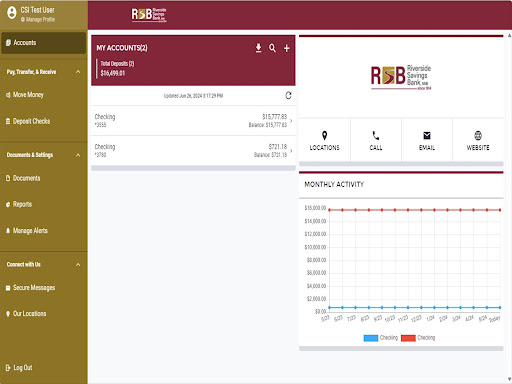The height and width of the screenshot is (384, 512).
Task: Refresh account balances icon
Action: [x=288, y=96]
